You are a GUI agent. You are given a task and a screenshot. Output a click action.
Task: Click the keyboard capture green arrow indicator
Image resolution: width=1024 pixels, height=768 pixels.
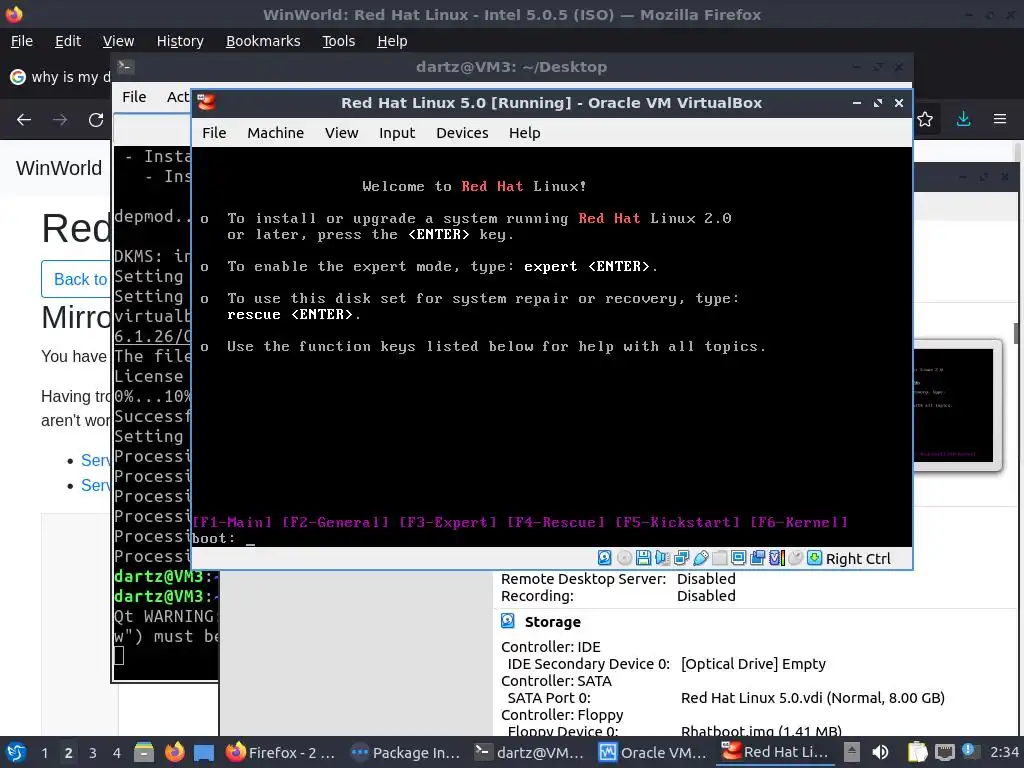pos(814,558)
